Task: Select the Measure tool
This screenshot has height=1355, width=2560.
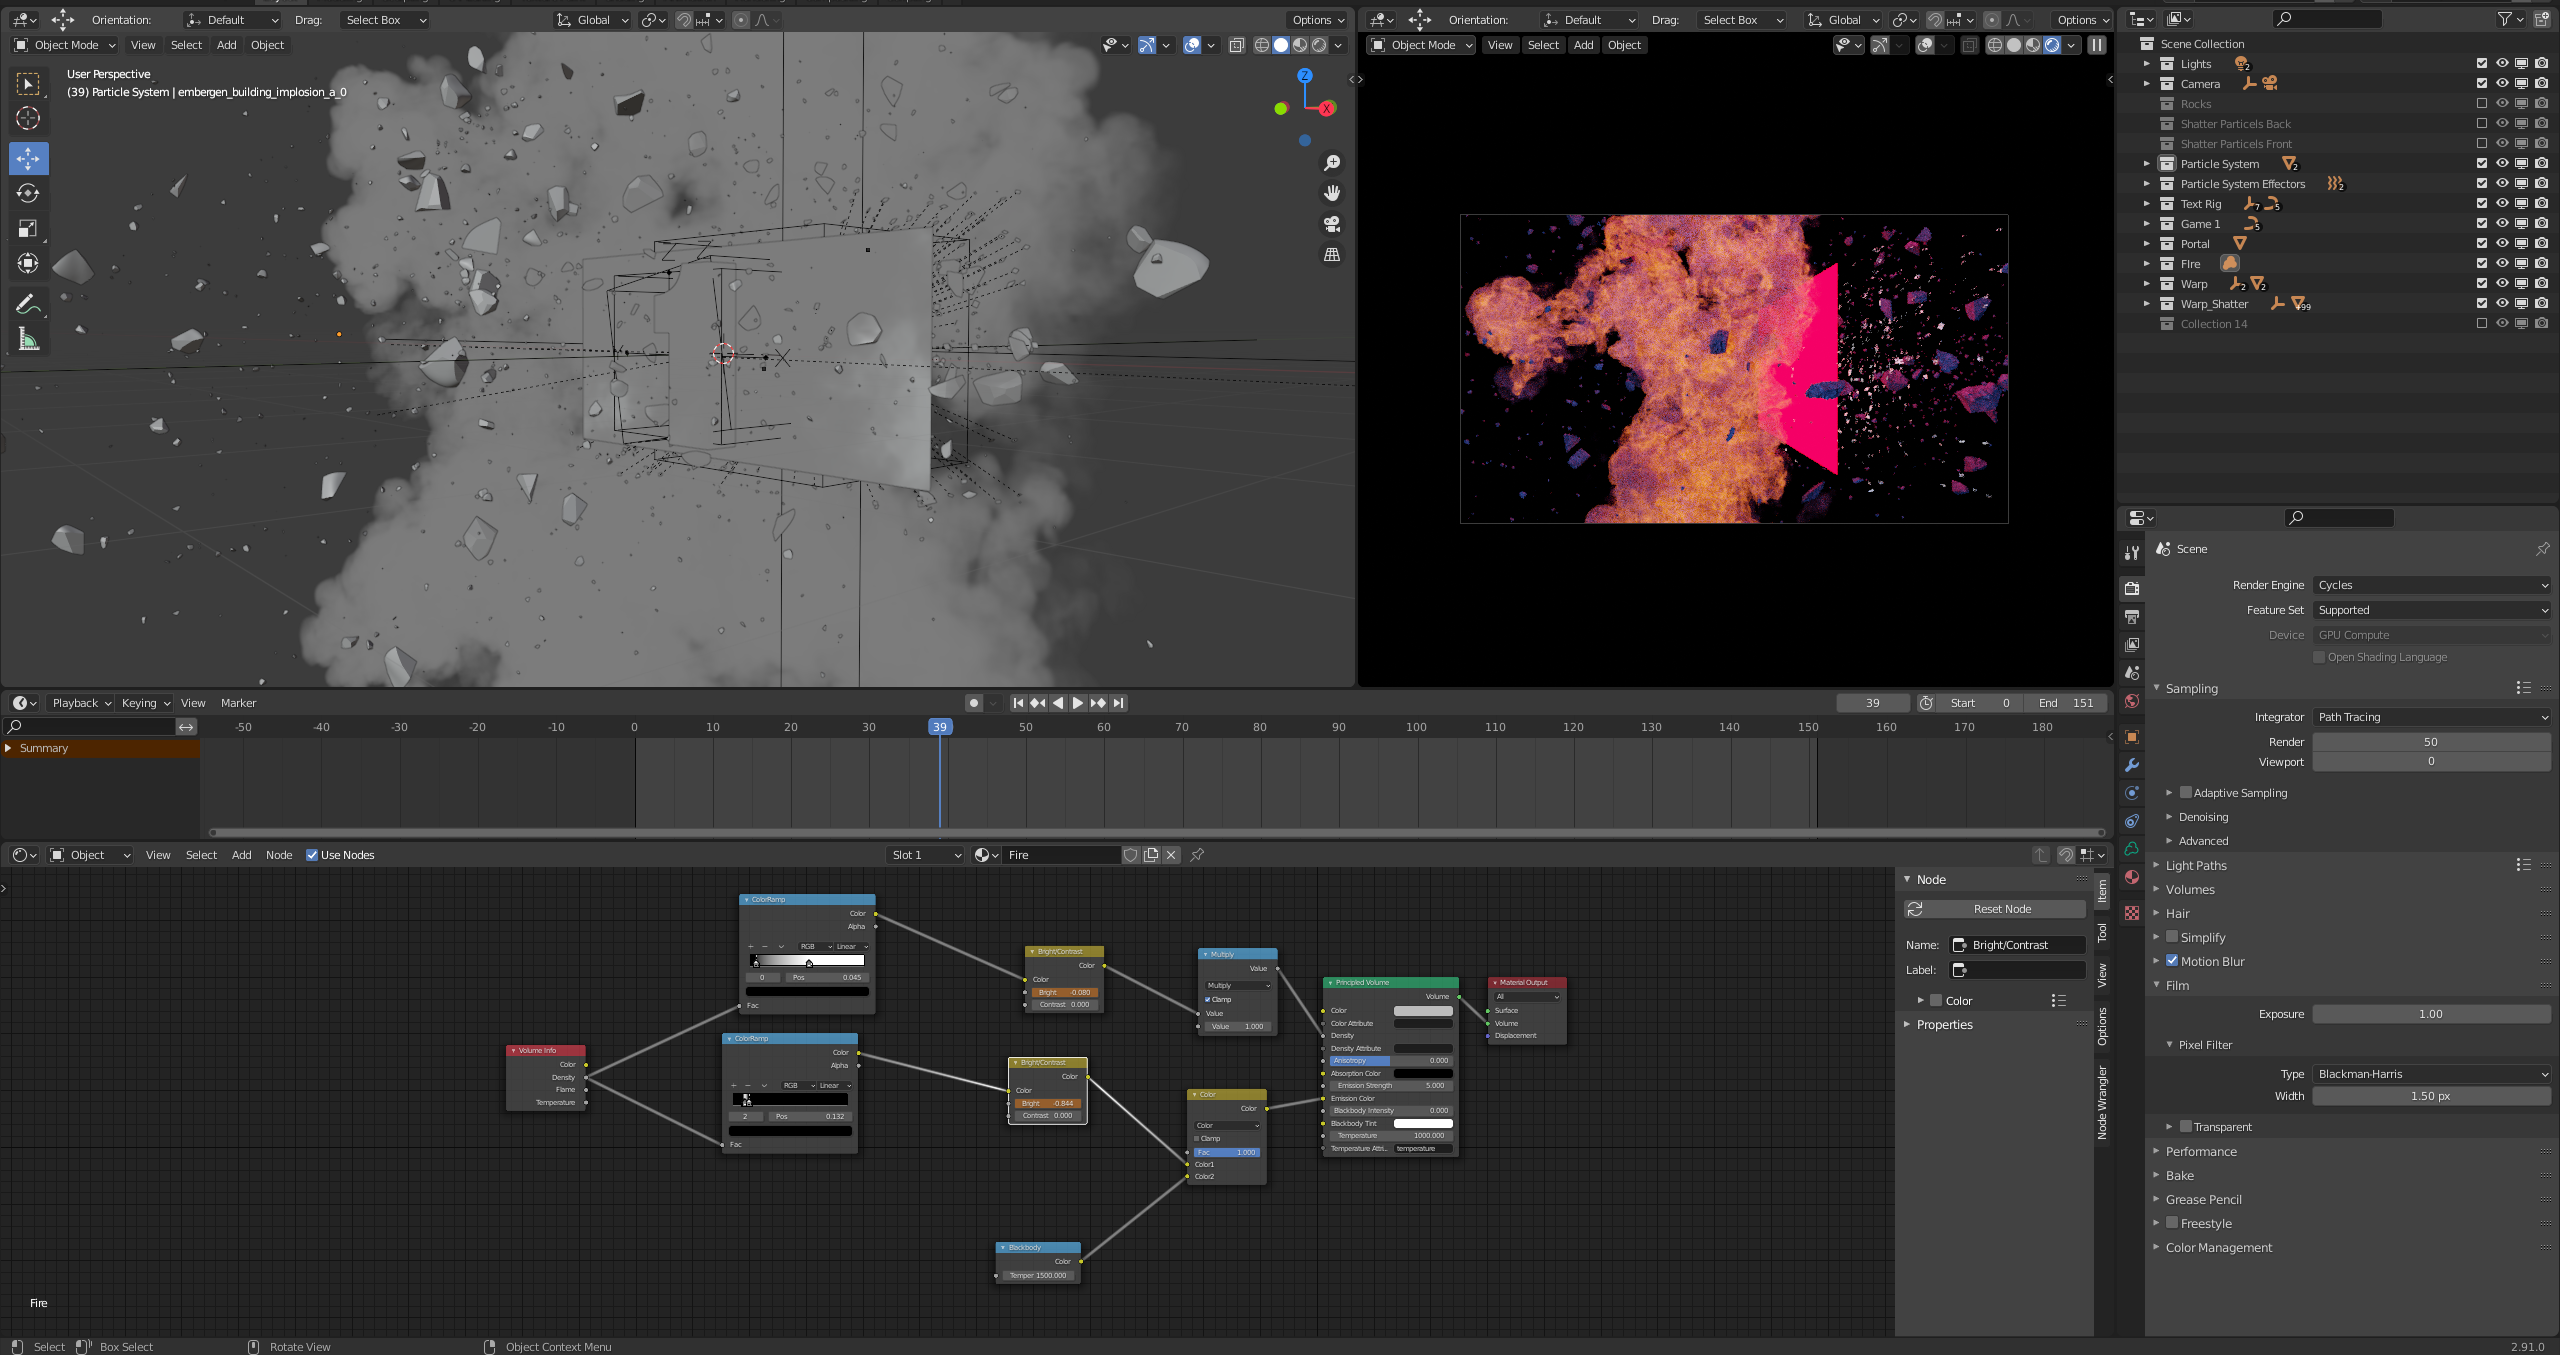Action: point(28,340)
